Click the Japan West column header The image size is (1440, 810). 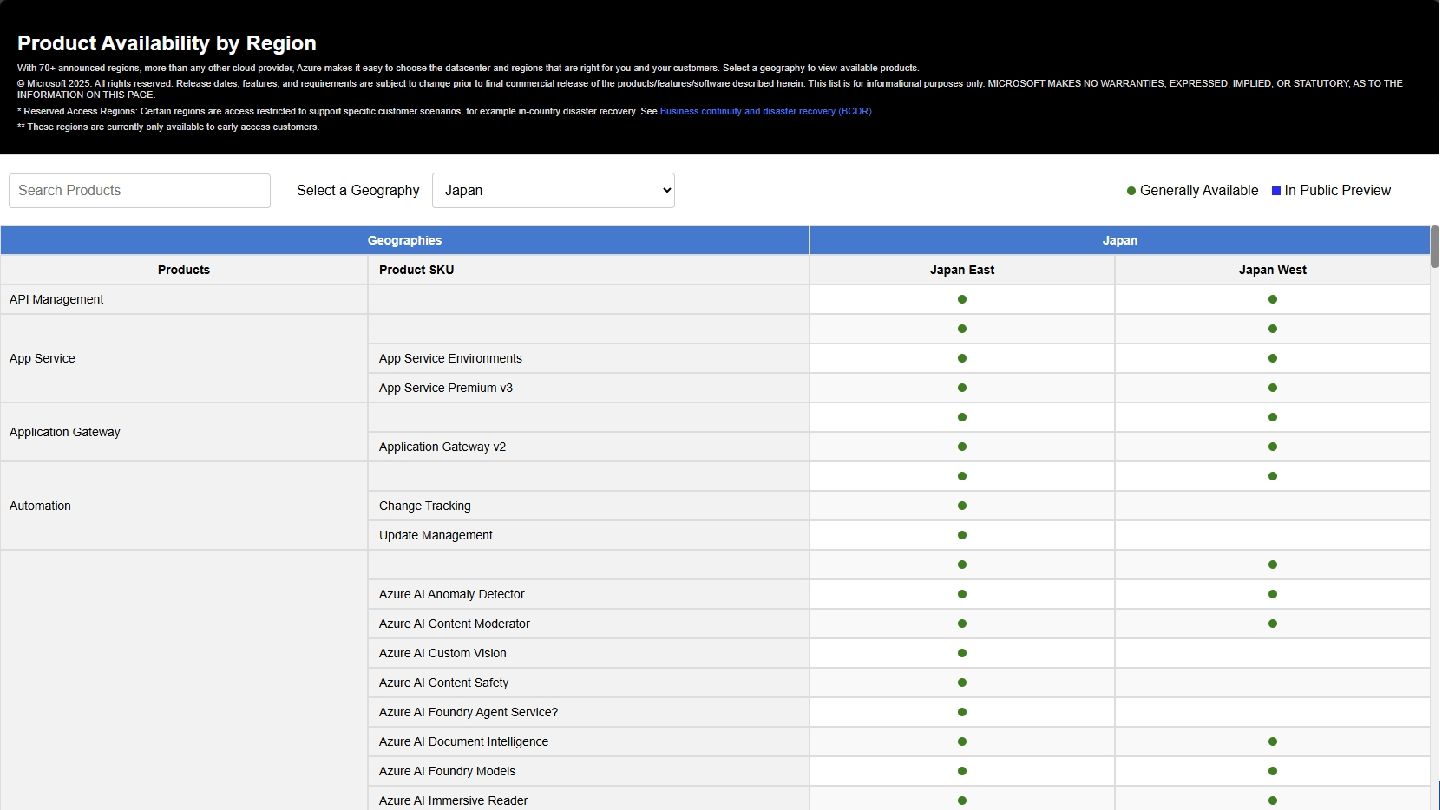(x=1272, y=270)
